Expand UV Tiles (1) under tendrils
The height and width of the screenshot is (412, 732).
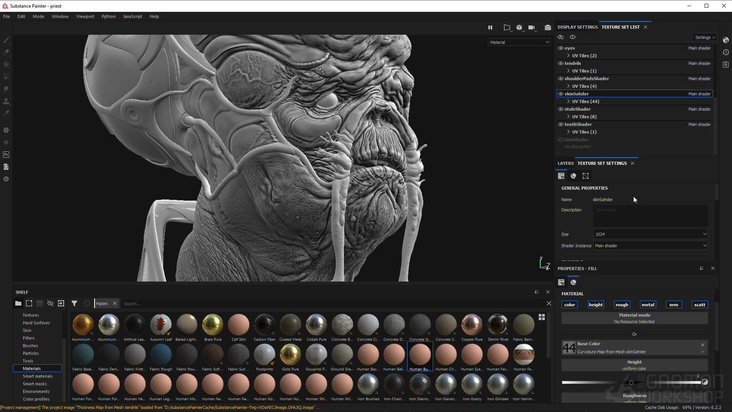[x=568, y=71]
